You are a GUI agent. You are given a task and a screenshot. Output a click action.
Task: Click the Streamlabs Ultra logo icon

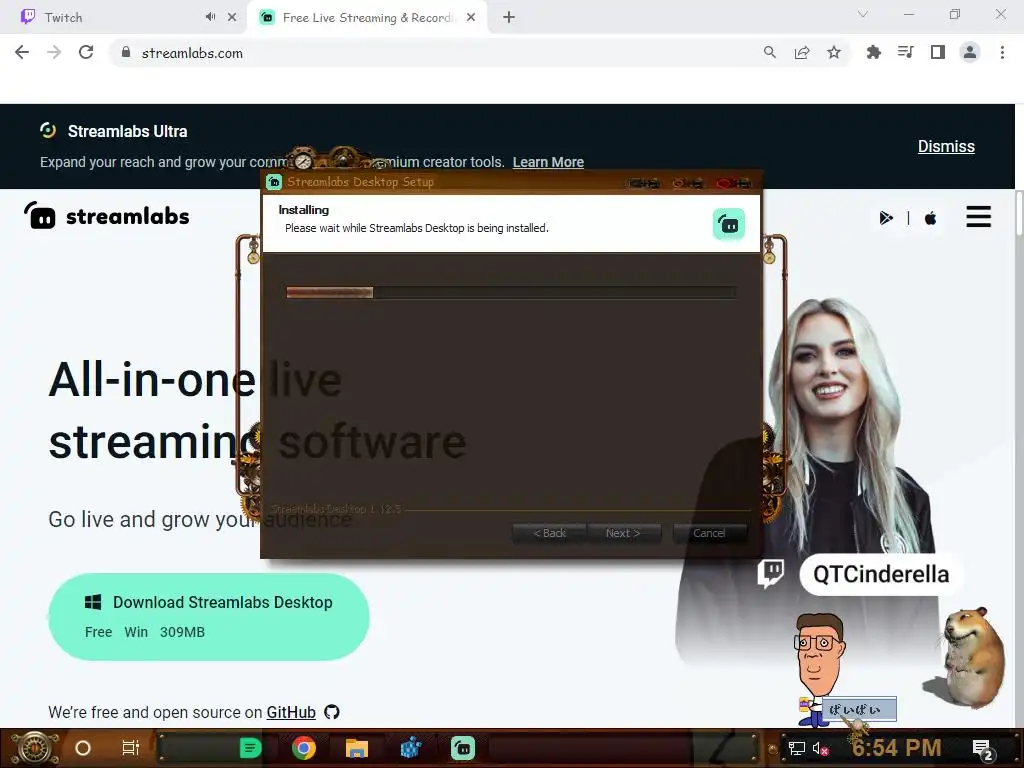(48, 131)
